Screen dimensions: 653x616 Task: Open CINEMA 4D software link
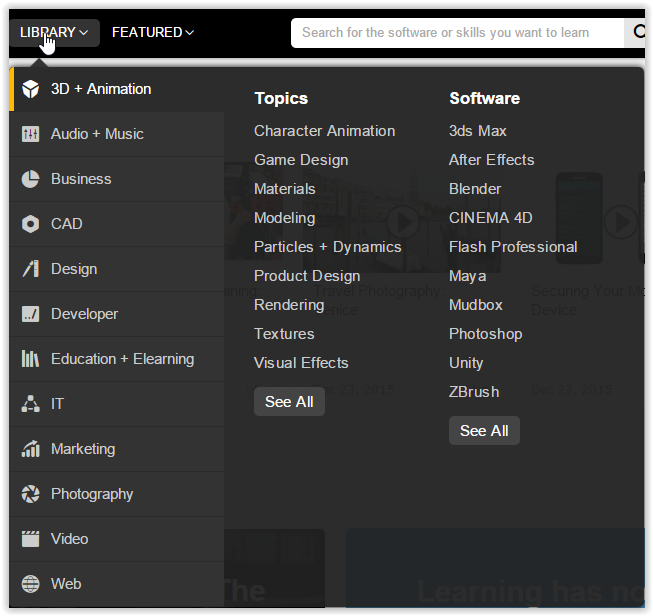pos(491,218)
